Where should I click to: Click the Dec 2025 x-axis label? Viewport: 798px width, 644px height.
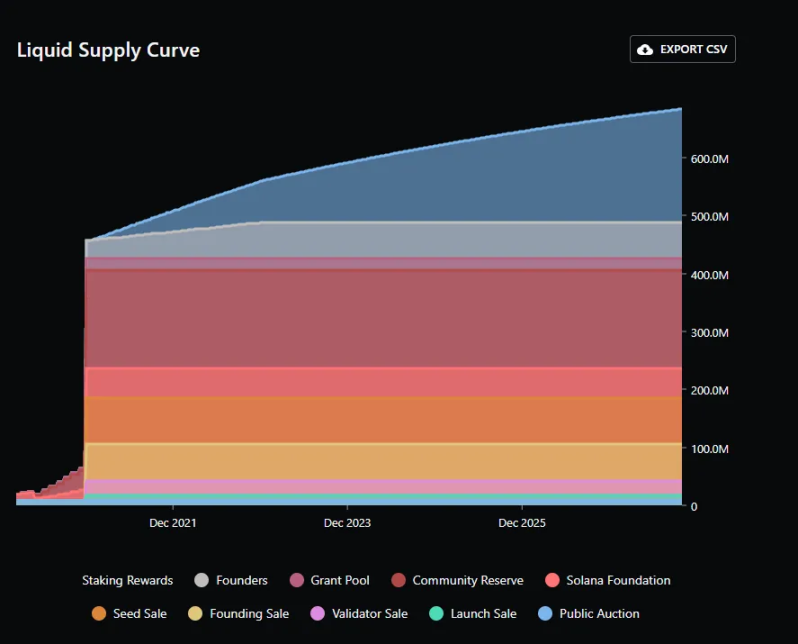click(522, 523)
